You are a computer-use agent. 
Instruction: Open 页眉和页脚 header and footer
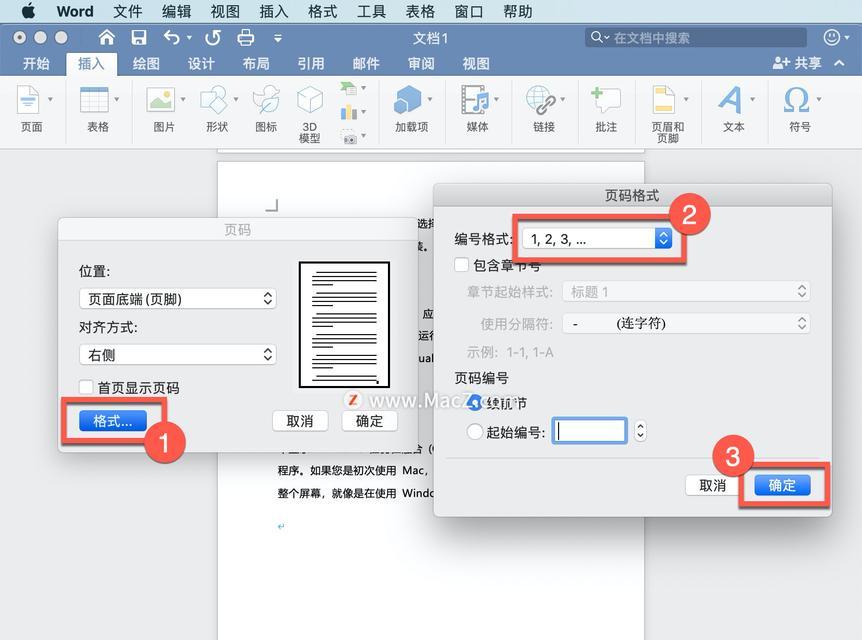[664, 100]
